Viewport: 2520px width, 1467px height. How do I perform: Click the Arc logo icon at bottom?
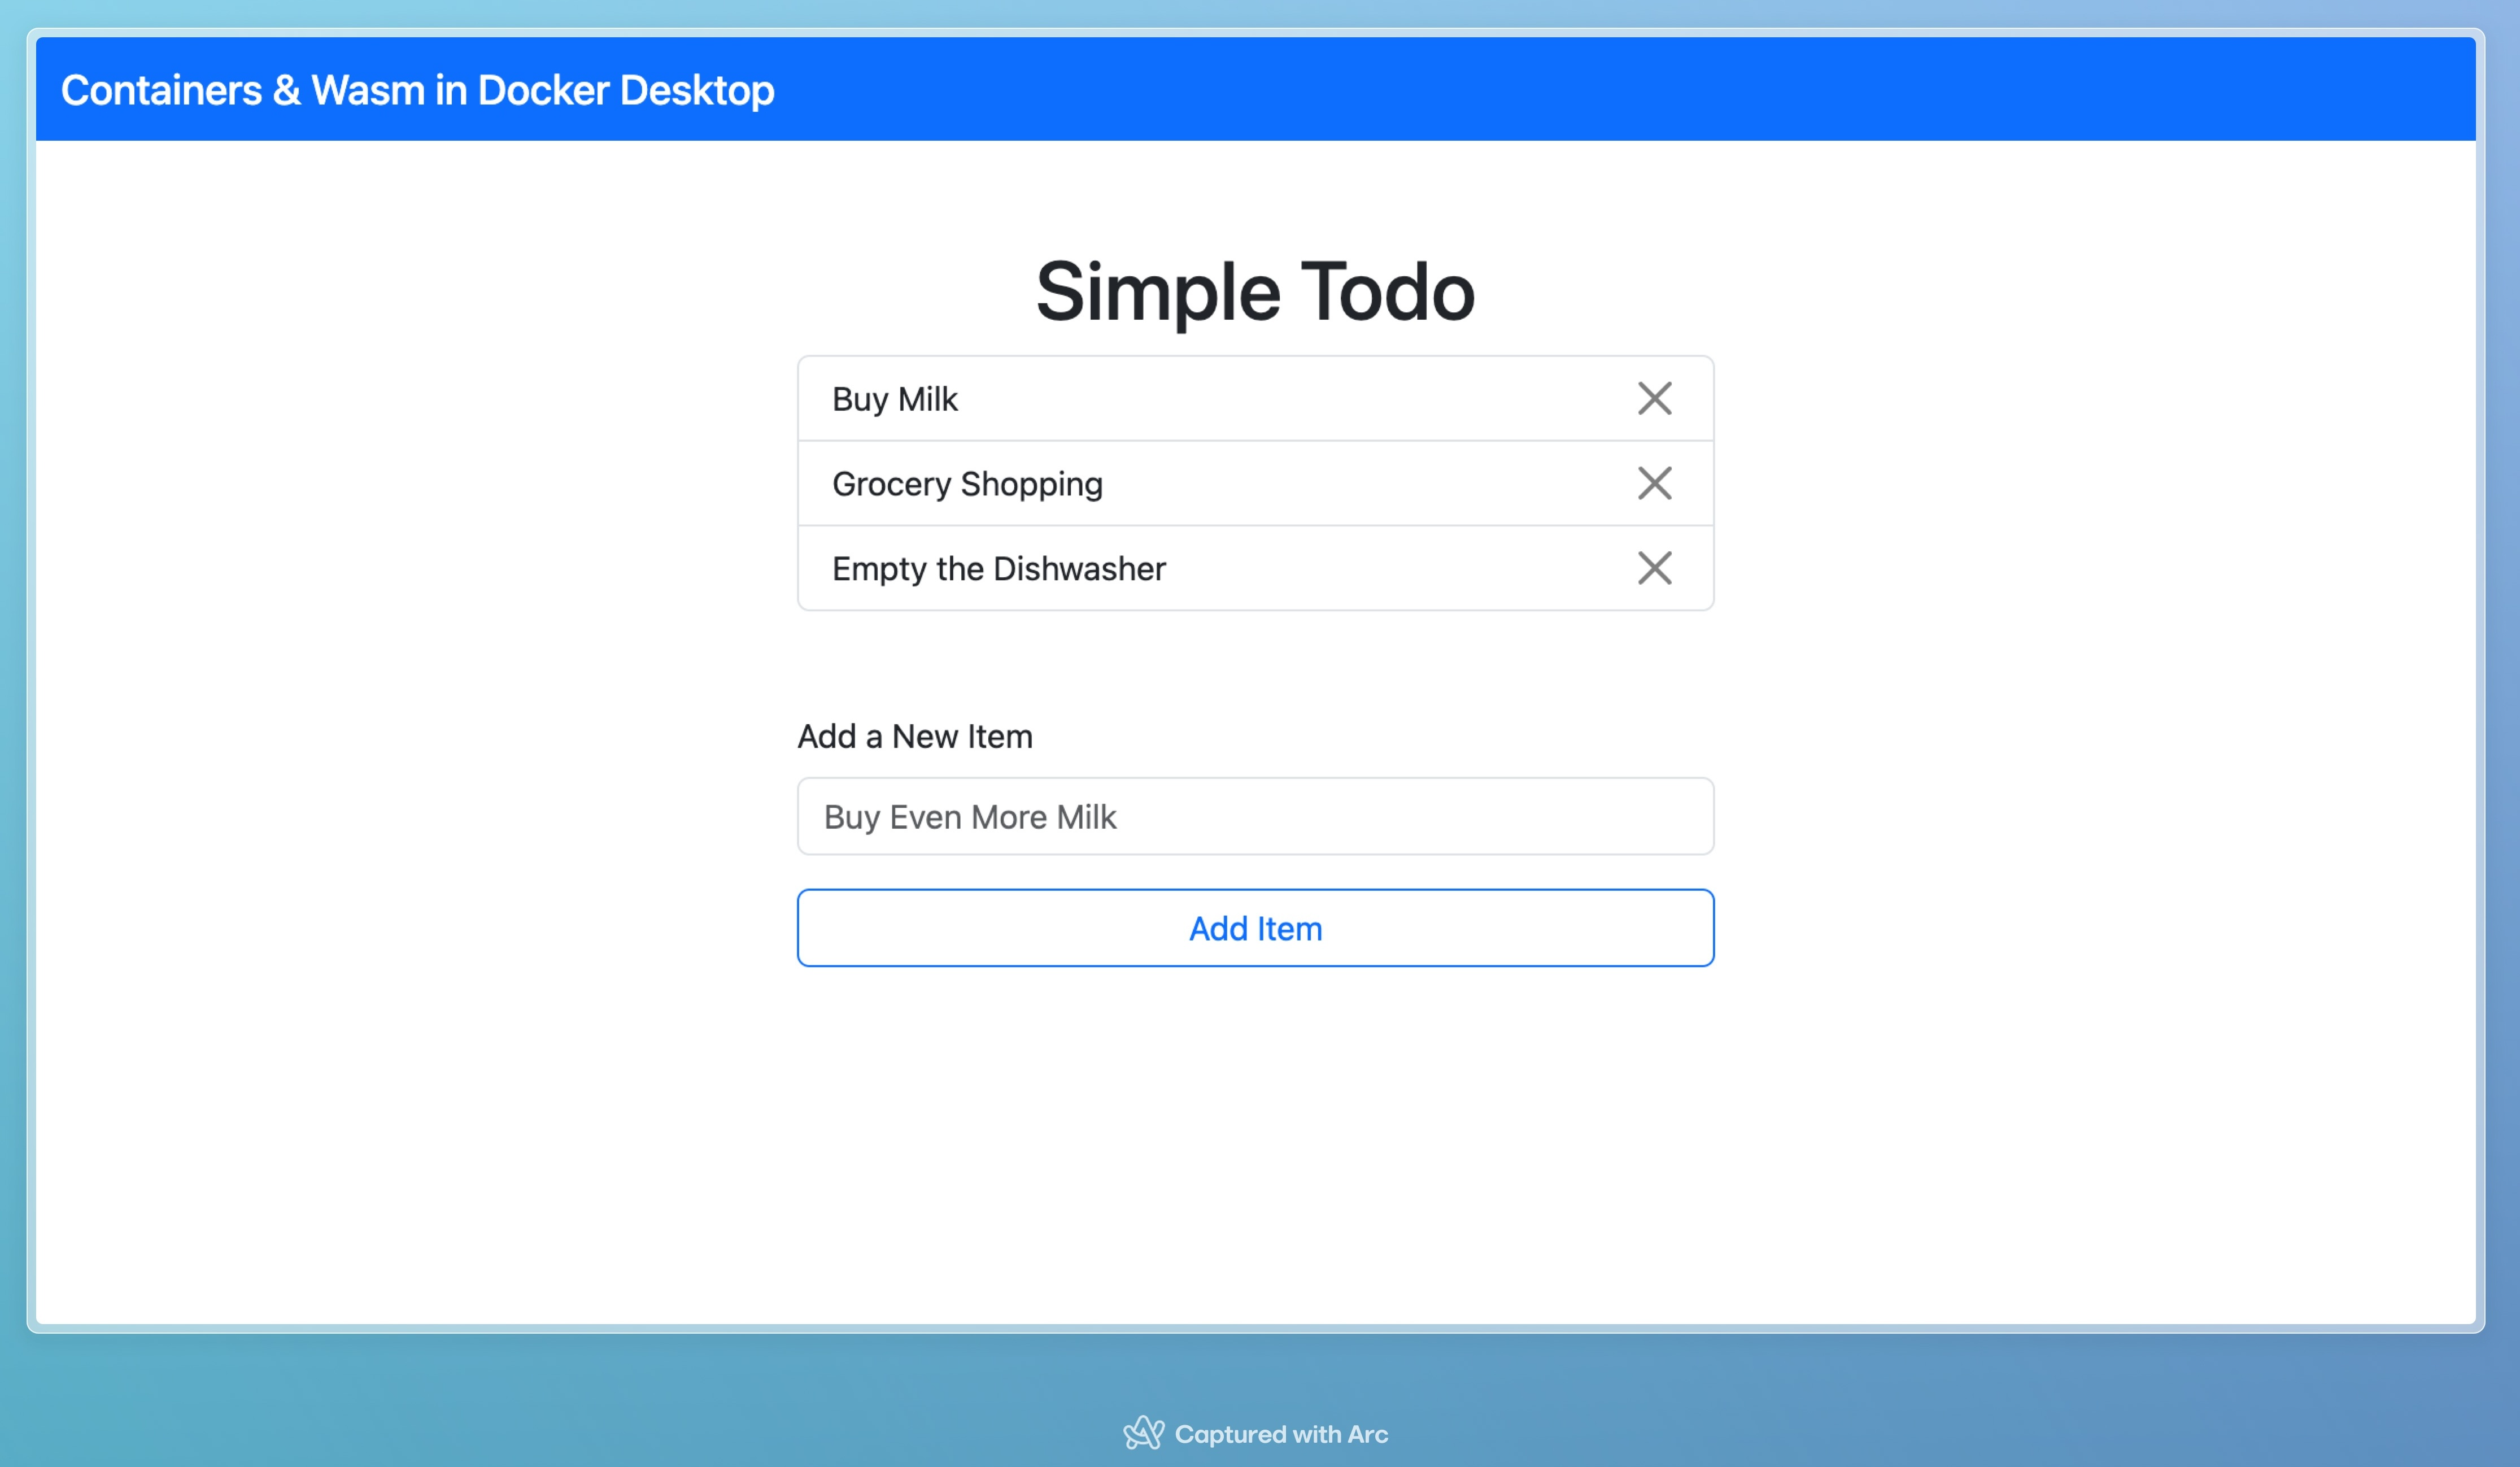pos(1143,1432)
